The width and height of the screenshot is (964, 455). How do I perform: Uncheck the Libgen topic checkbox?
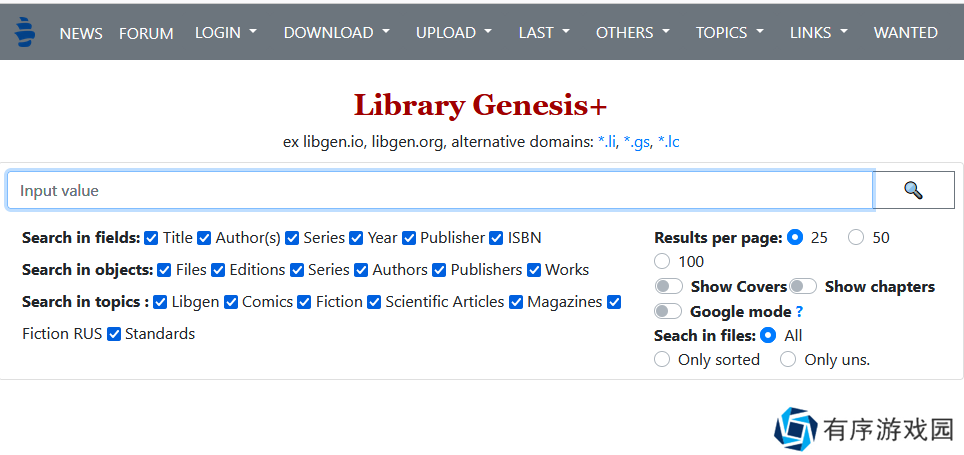click(x=160, y=302)
